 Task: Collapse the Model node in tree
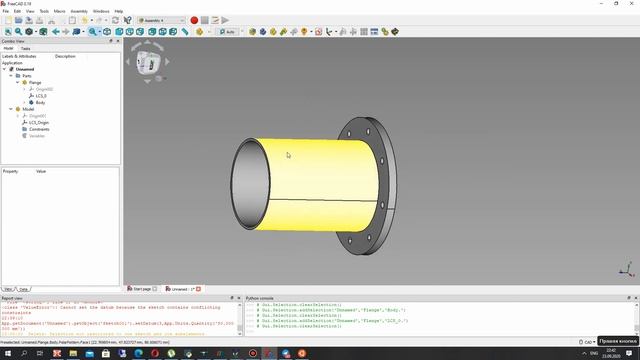tap(11, 109)
